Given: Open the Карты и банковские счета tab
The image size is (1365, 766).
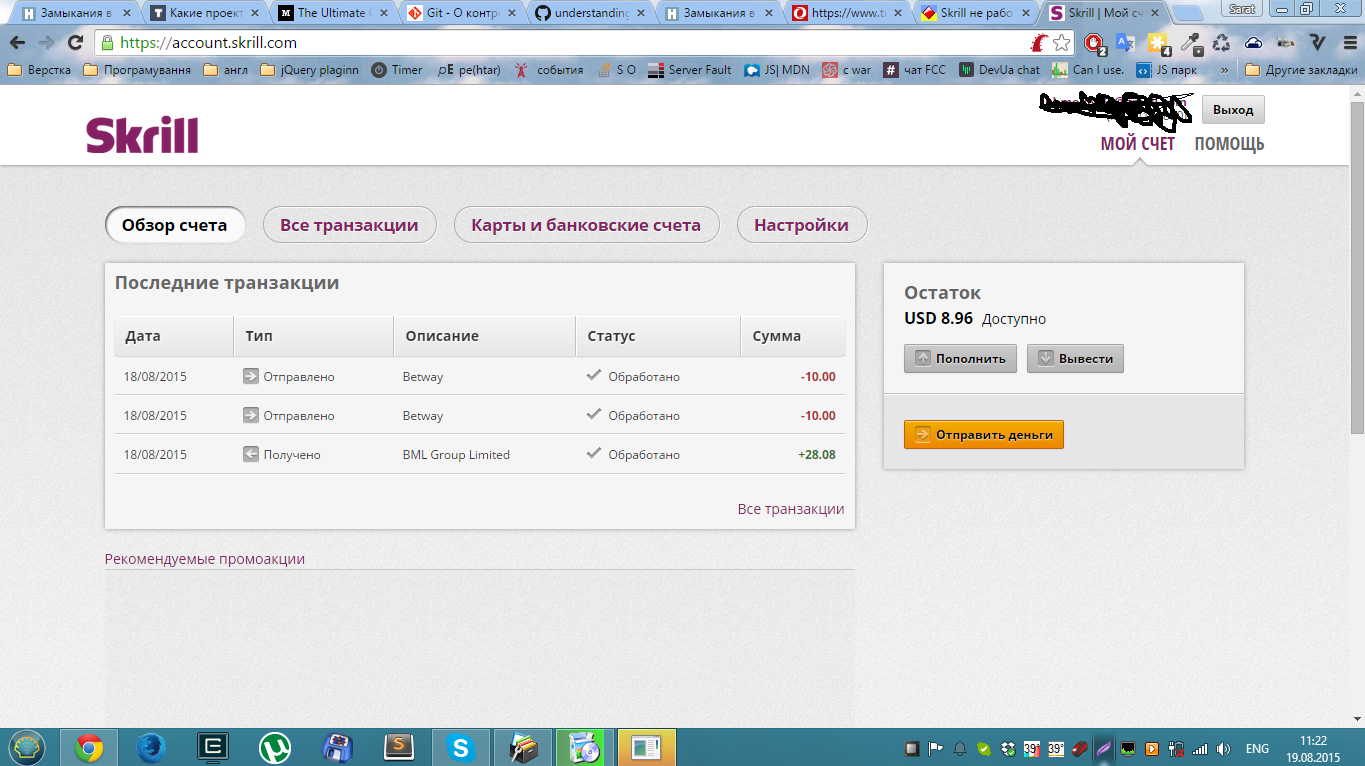Looking at the screenshot, I should pyautogui.click(x=586, y=225).
